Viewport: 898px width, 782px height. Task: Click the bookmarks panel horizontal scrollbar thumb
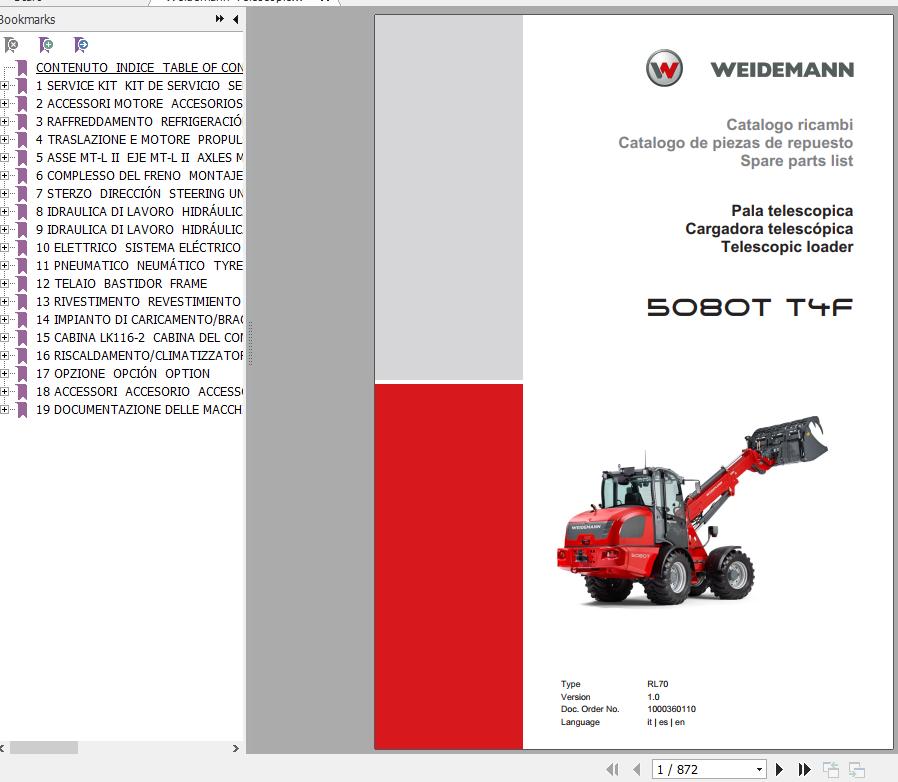tap(44, 748)
